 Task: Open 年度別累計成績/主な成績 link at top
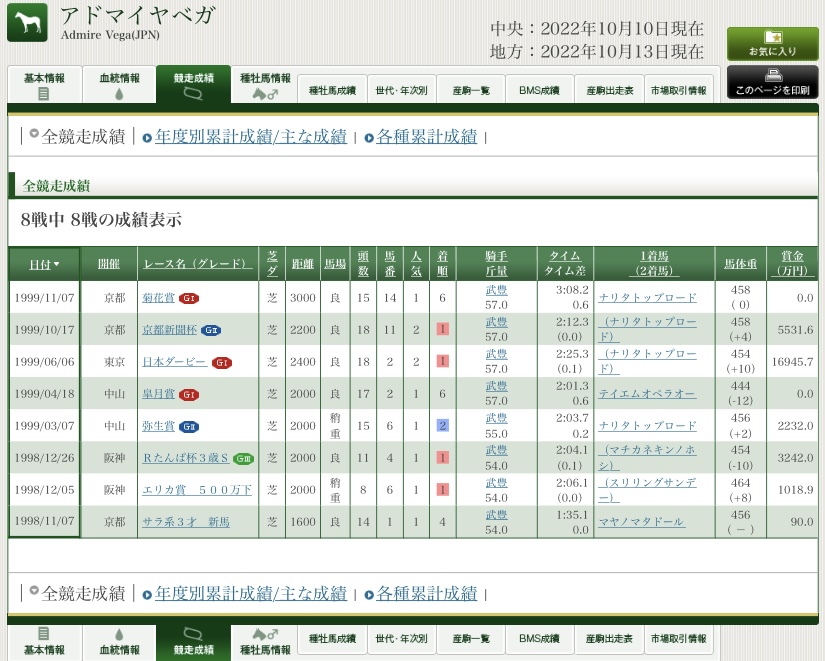(250, 137)
